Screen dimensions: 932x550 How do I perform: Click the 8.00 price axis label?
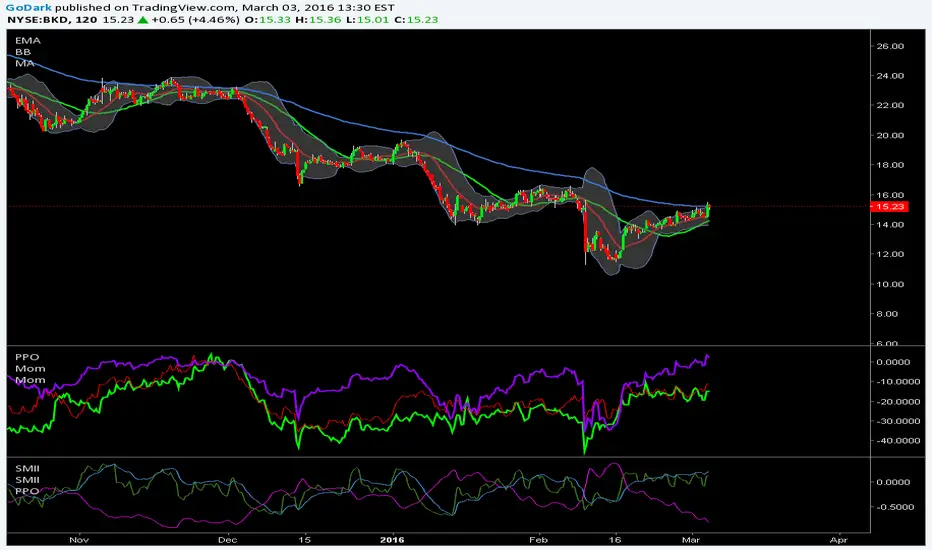point(887,313)
